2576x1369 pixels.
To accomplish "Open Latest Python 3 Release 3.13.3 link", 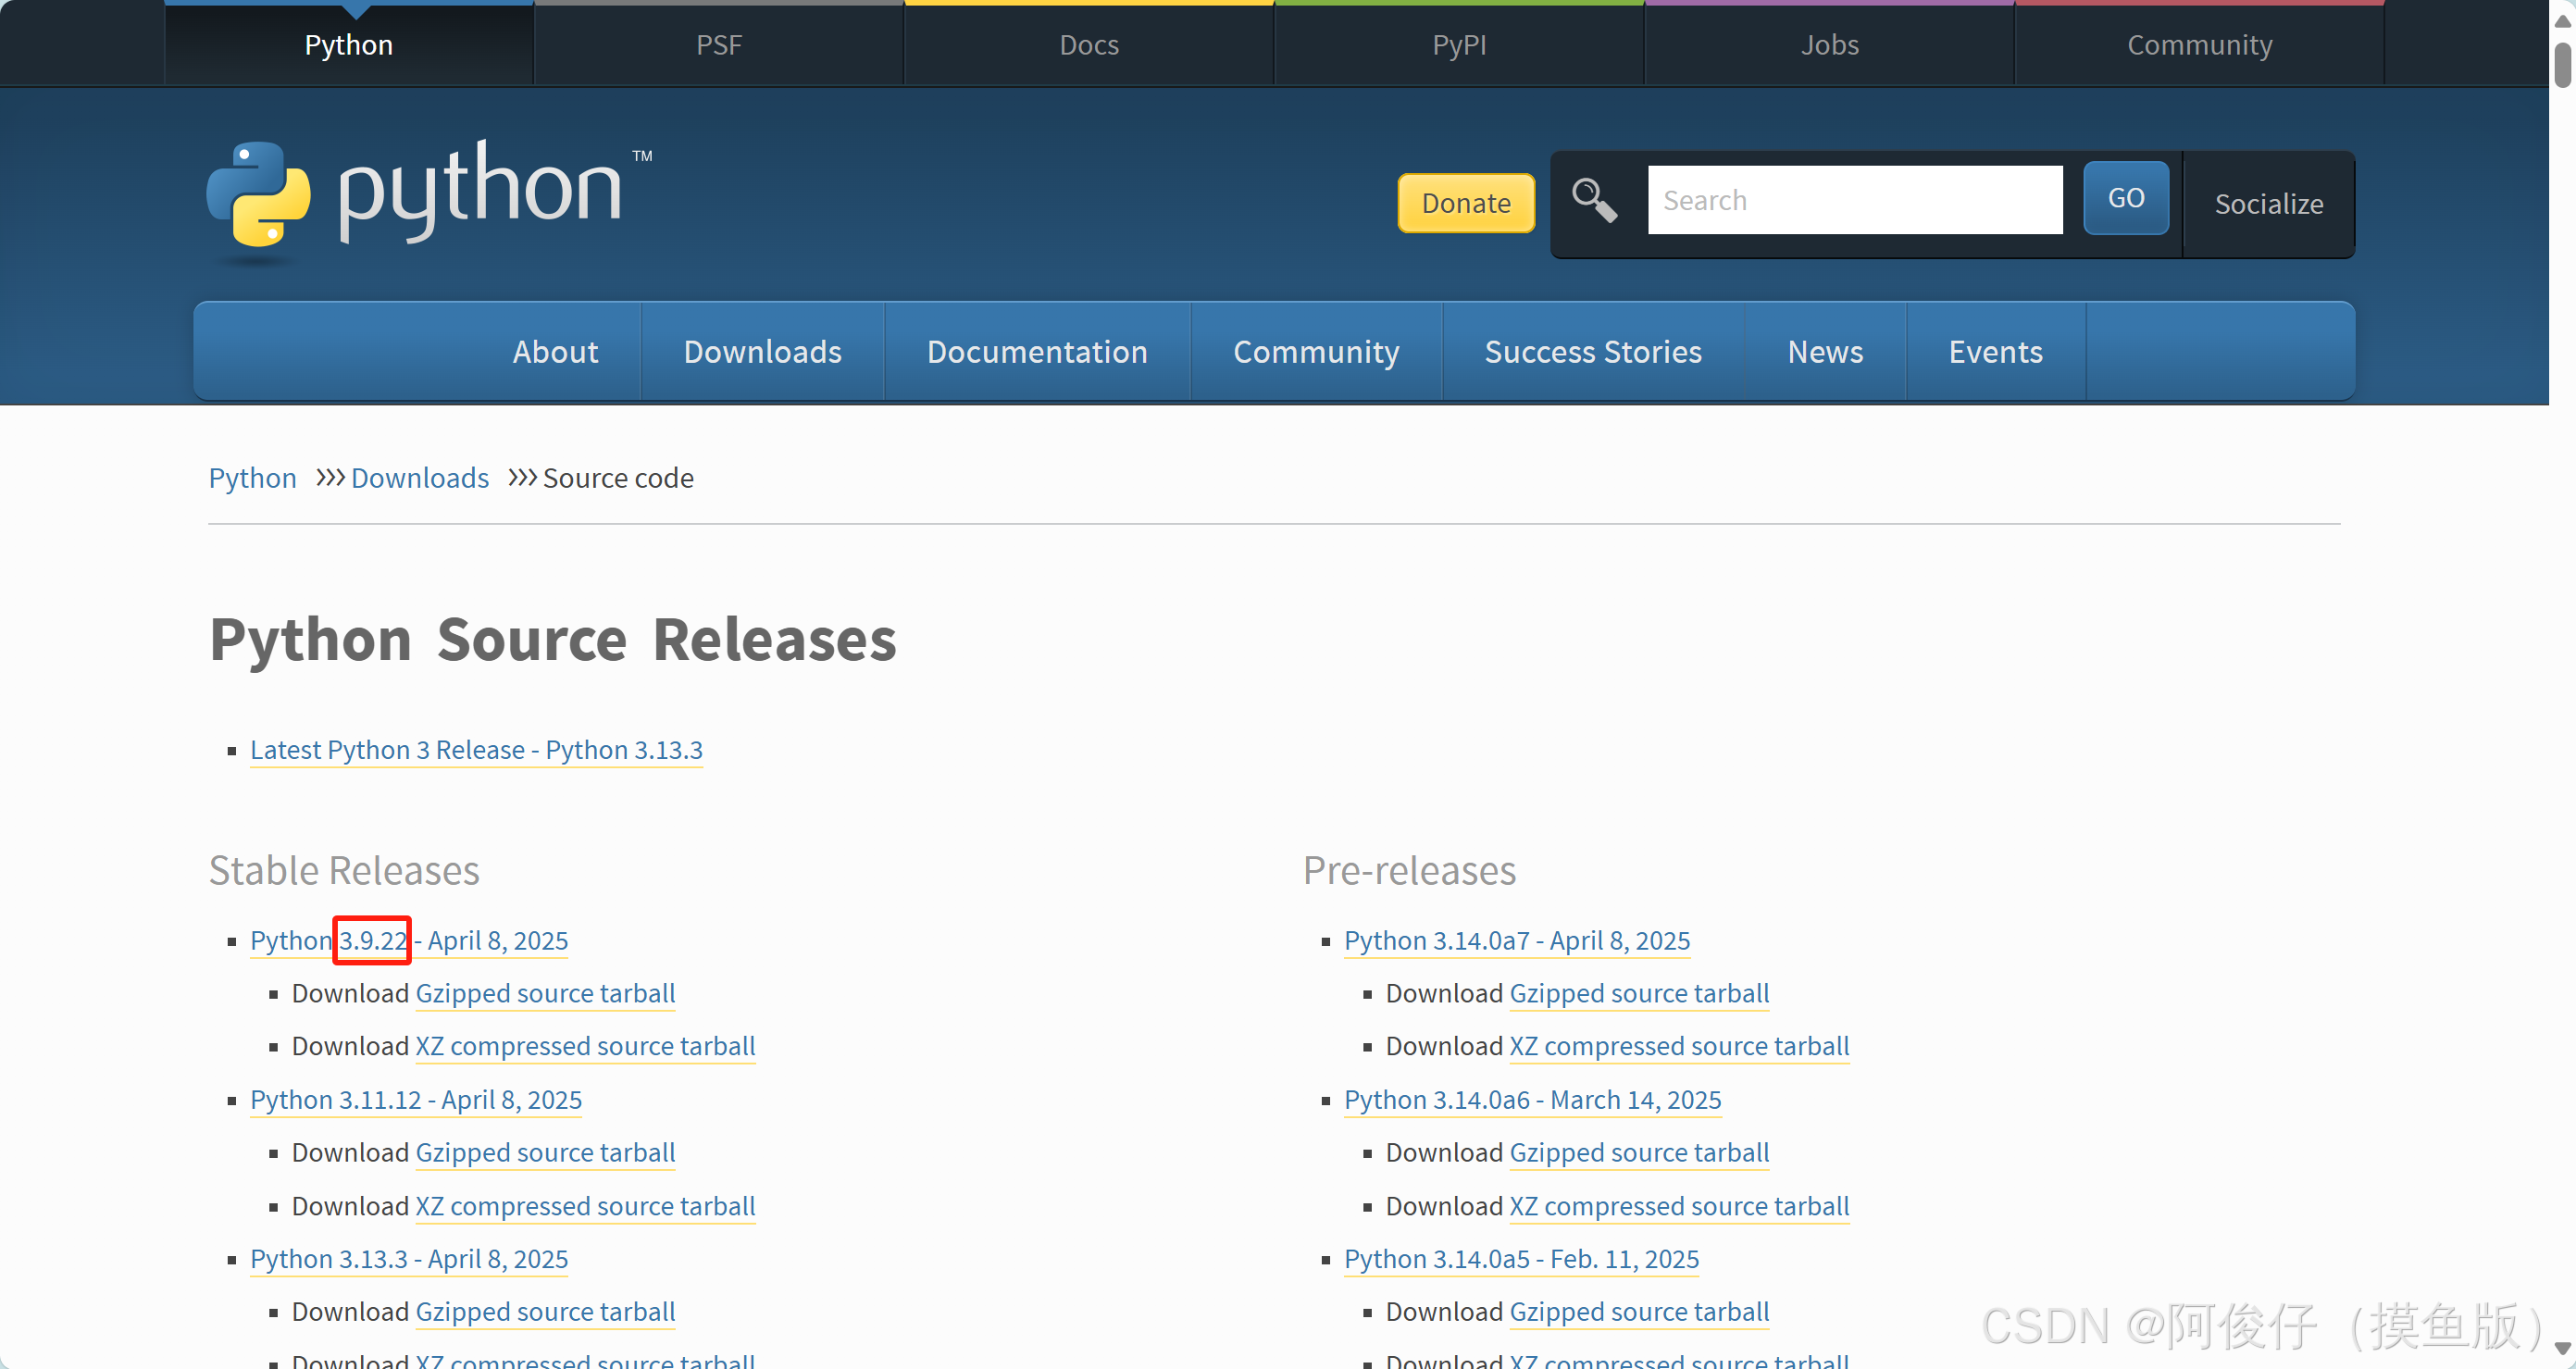I will coord(476,750).
